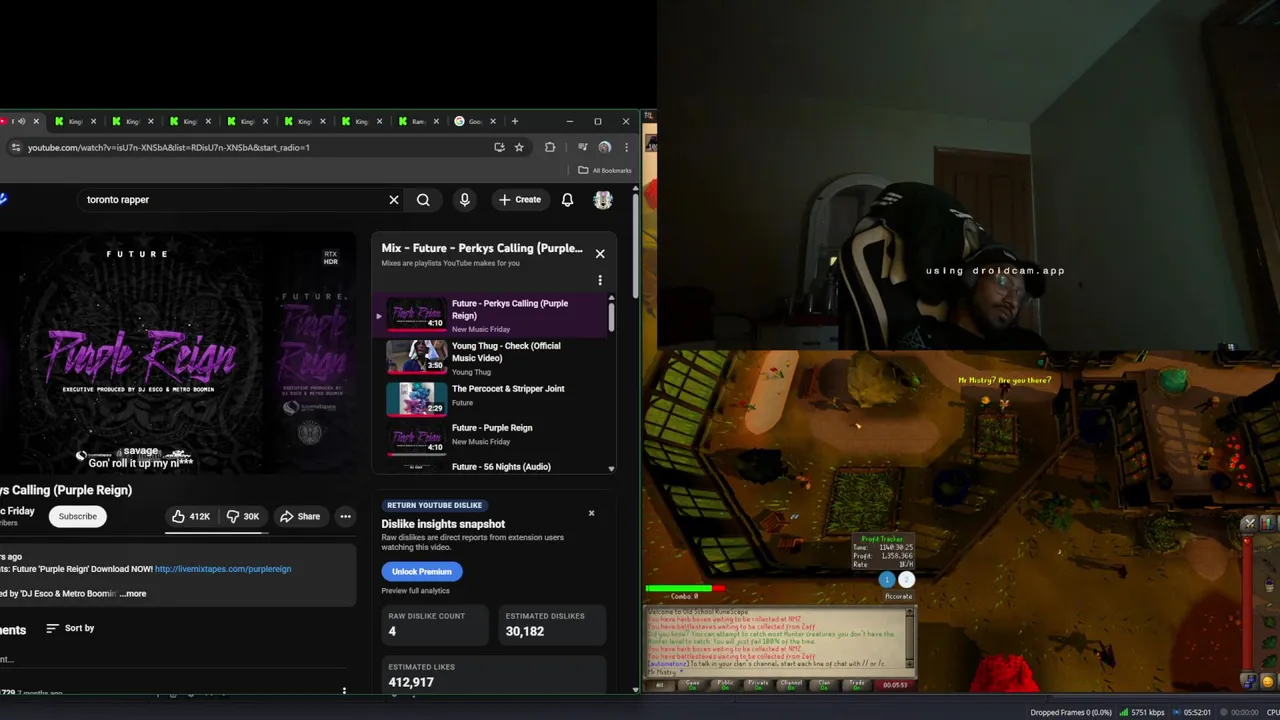The image size is (1280, 720).
Task: Select the blue circle labeled 1
Action: (x=886, y=580)
